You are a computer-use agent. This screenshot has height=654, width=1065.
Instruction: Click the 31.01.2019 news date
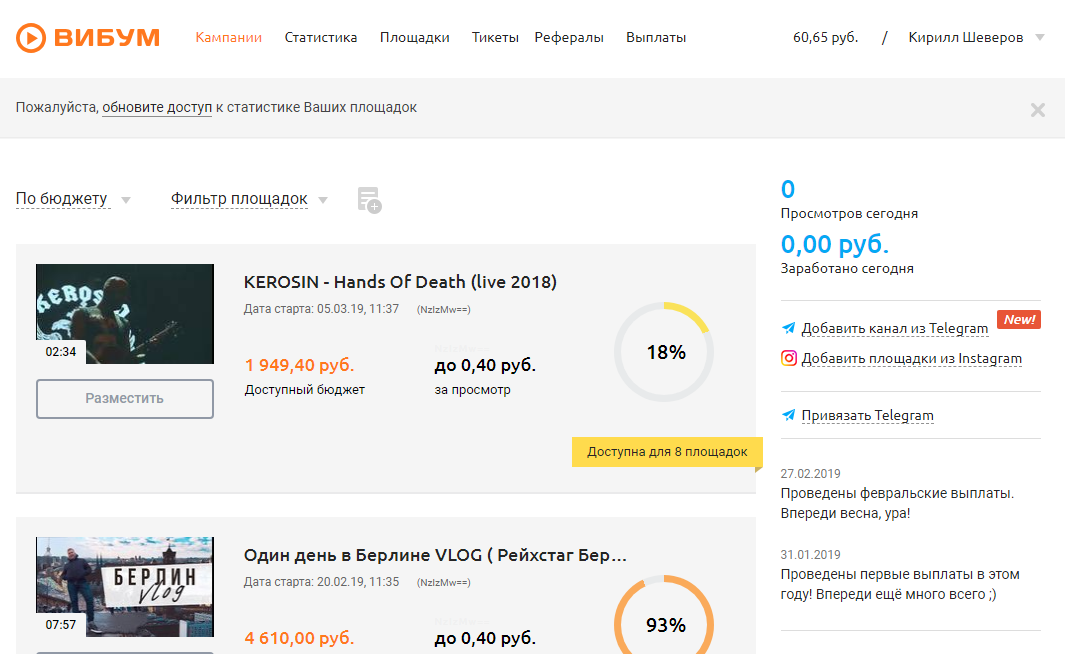coord(810,554)
